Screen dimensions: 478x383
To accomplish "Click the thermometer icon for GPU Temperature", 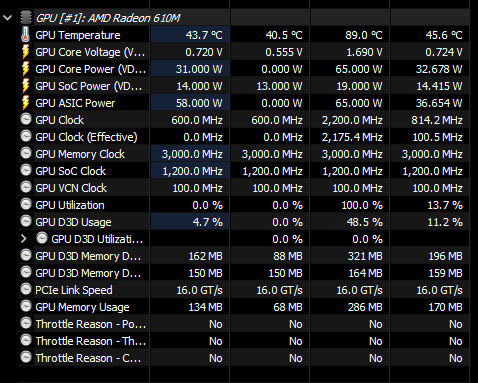I will tap(26, 35).
